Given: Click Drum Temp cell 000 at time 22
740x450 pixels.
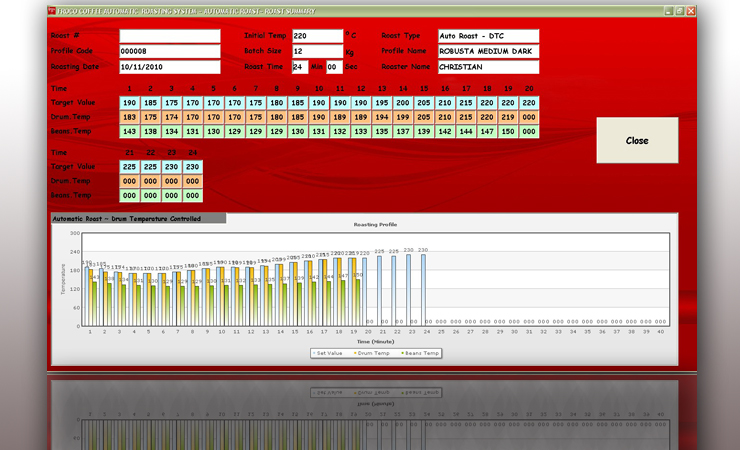Looking at the screenshot, I should (x=151, y=181).
